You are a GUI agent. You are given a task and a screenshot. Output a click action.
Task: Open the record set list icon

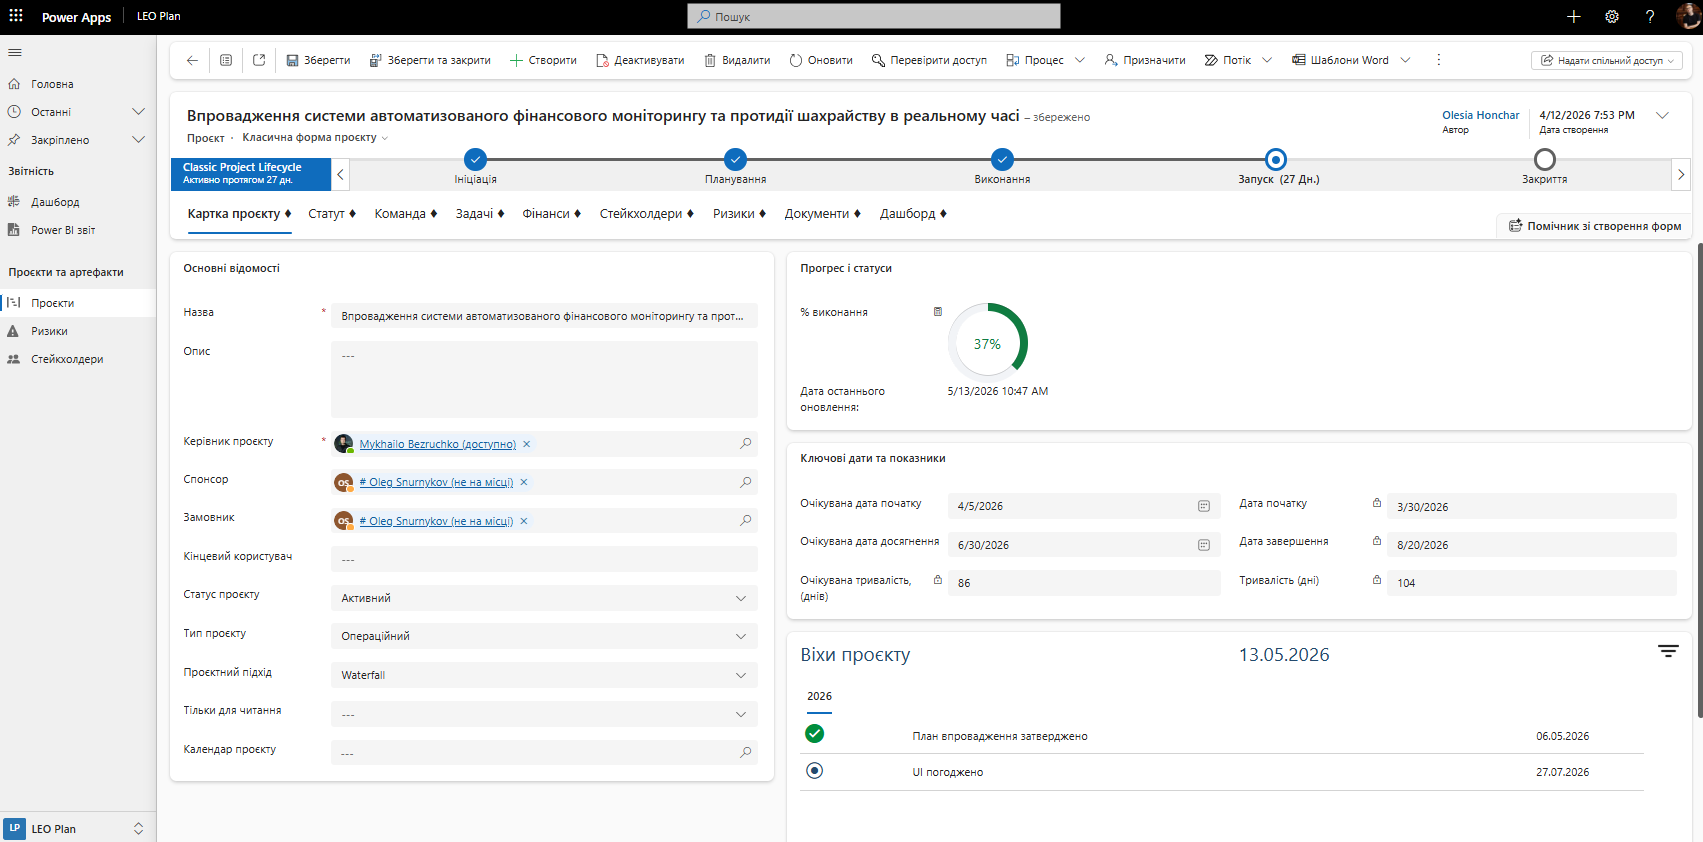(226, 60)
